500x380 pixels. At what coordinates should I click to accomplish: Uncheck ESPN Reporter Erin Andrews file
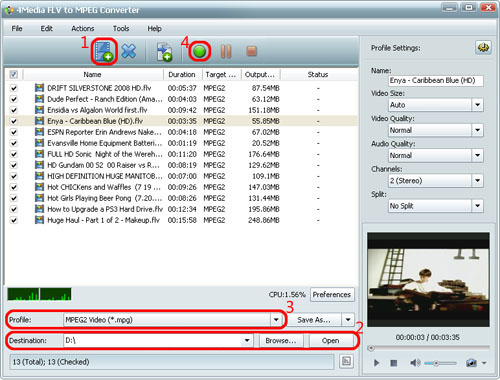pos(14,132)
